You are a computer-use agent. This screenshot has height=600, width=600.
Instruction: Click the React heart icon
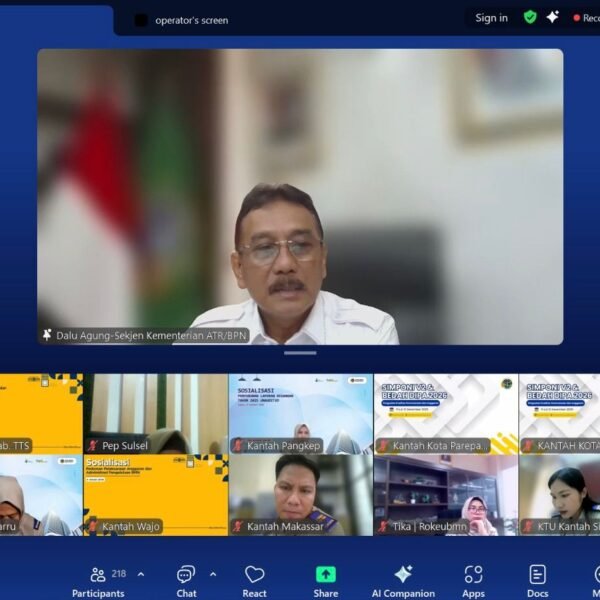click(x=255, y=579)
